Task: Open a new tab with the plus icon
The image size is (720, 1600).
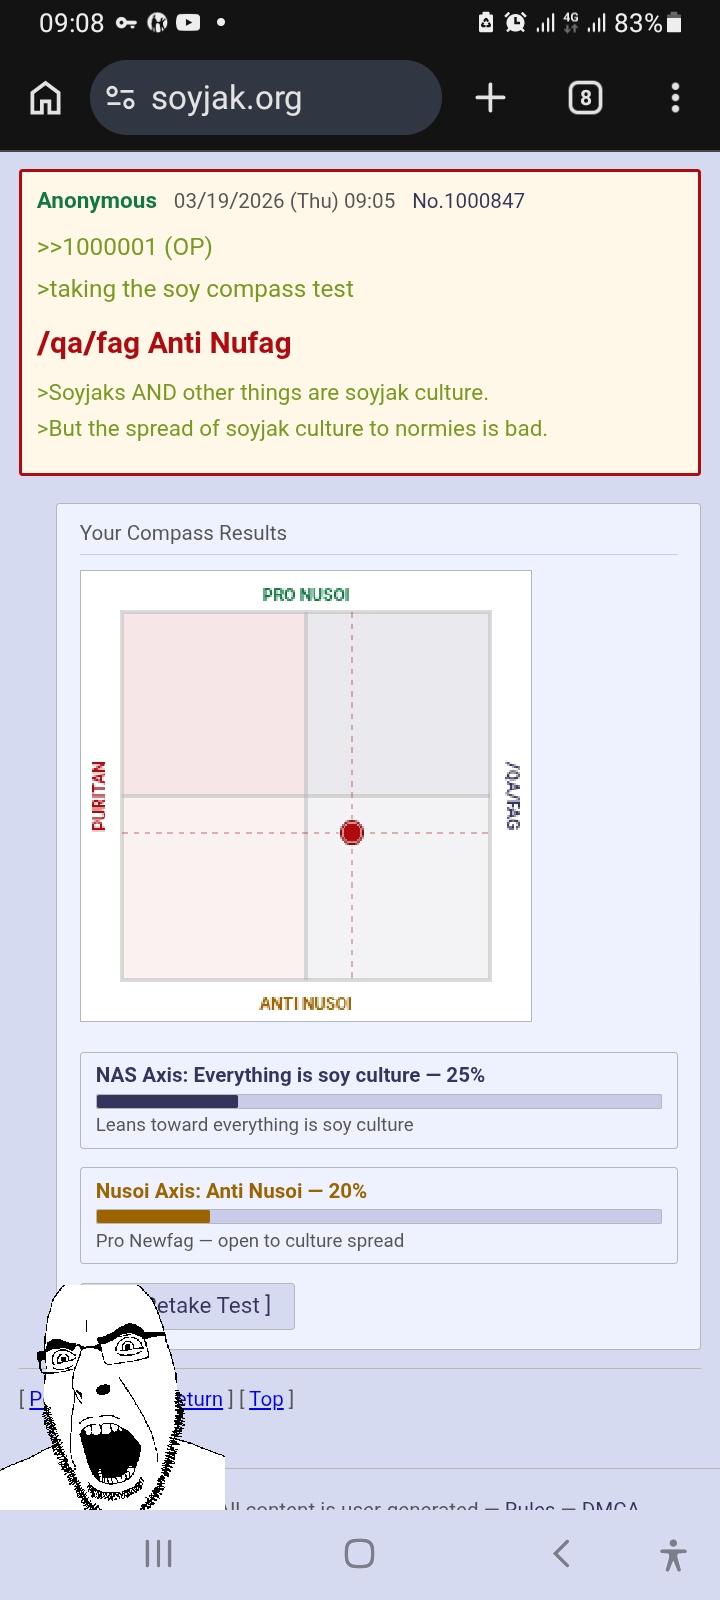Action: coord(490,98)
